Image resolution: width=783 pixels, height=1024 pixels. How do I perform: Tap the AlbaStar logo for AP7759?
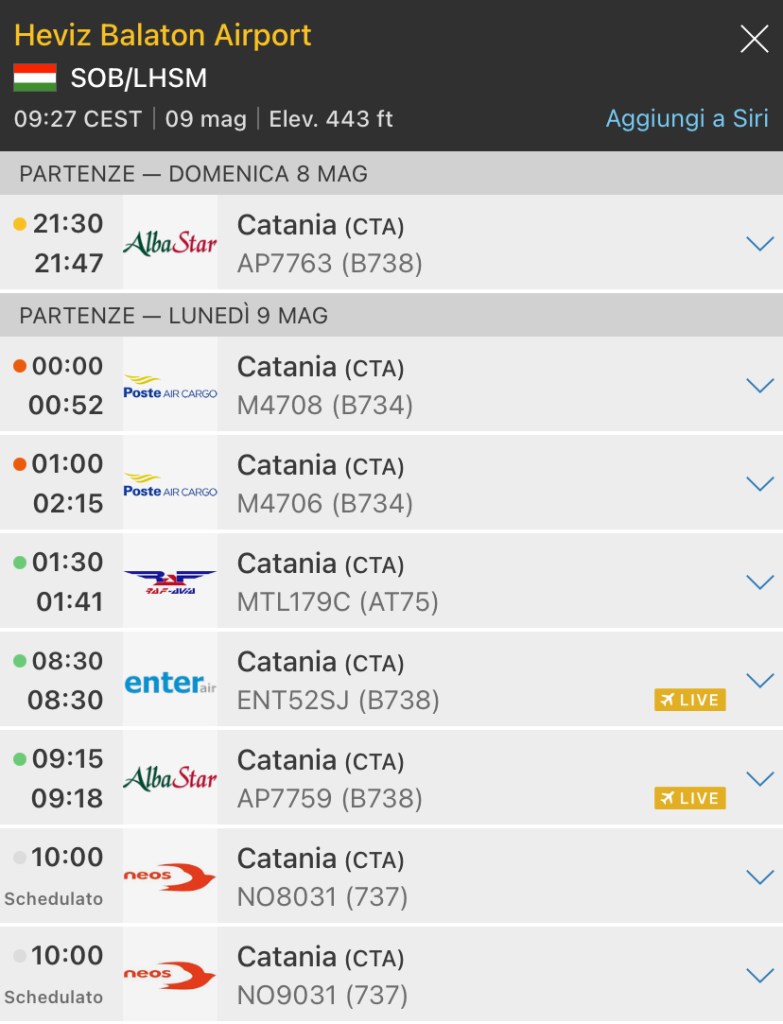[170, 779]
